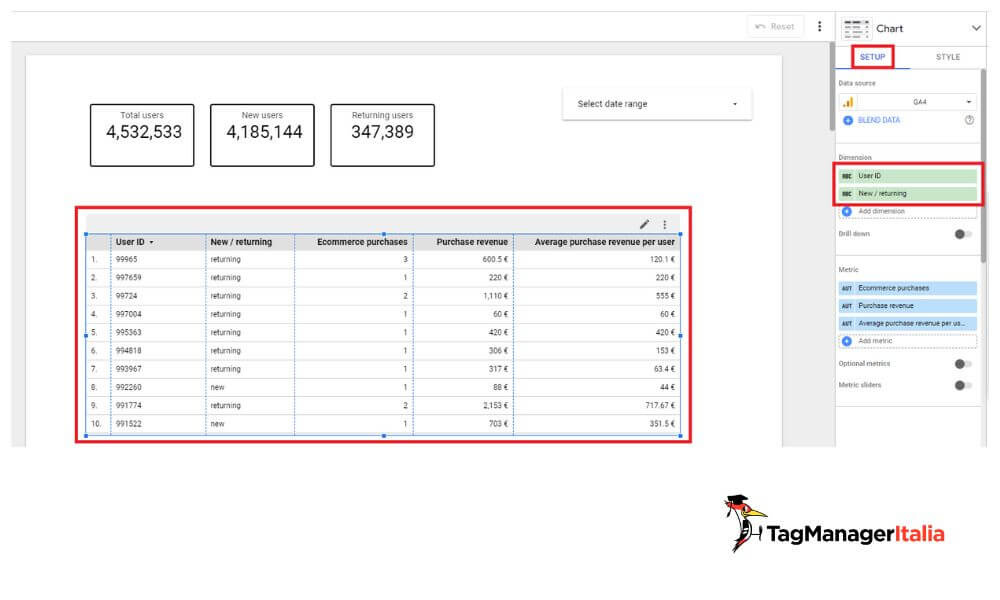Select the Total users scorecard
The height and width of the screenshot is (600, 1000).
[142, 135]
